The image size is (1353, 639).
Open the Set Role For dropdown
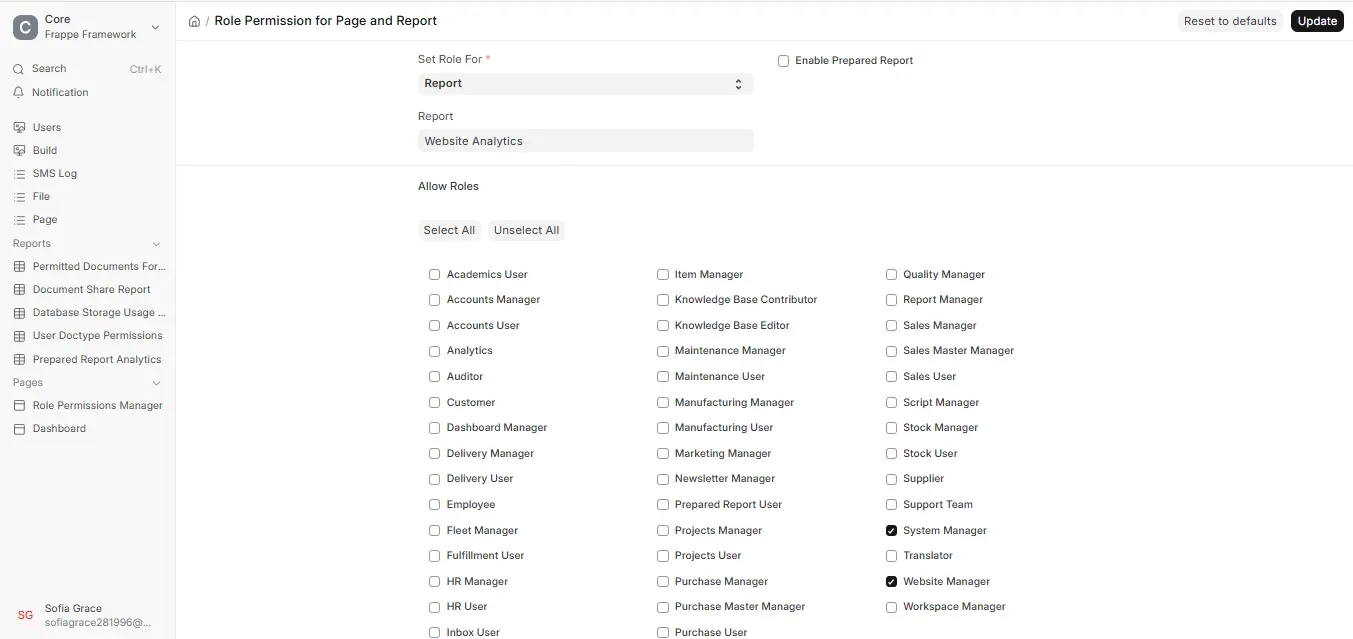pyautogui.click(x=585, y=84)
